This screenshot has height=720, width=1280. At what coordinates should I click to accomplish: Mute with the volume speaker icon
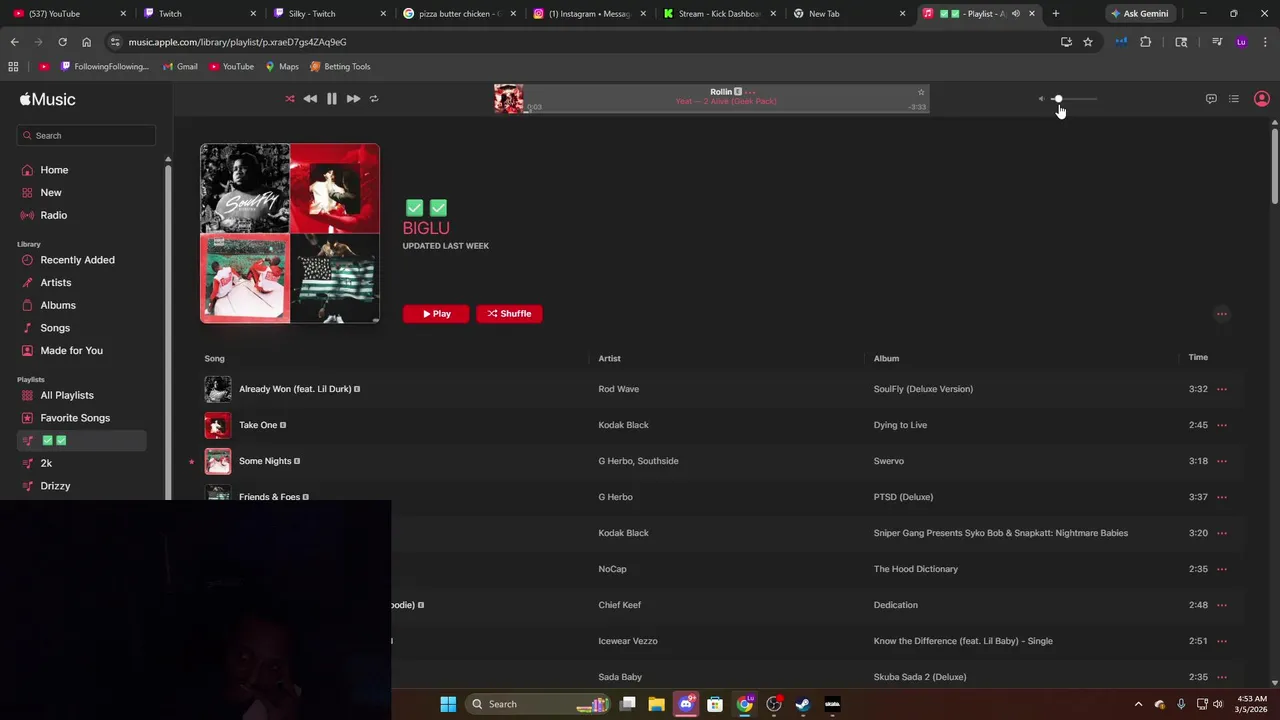point(1041,99)
